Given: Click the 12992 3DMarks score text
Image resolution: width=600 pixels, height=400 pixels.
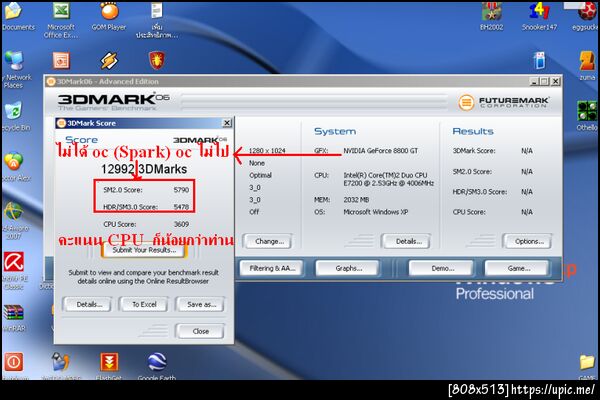Looking at the screenshot, I should [x=144, y=169].
